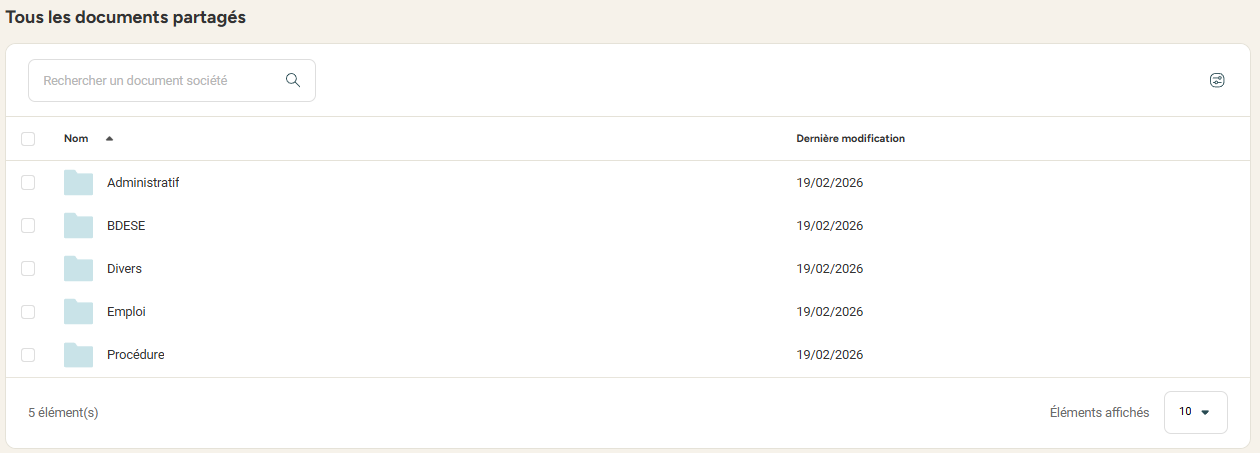The width and height of the screenshot is (1260, 453).
Task: Sort by the Nom column header
Action: click(76, 139)
